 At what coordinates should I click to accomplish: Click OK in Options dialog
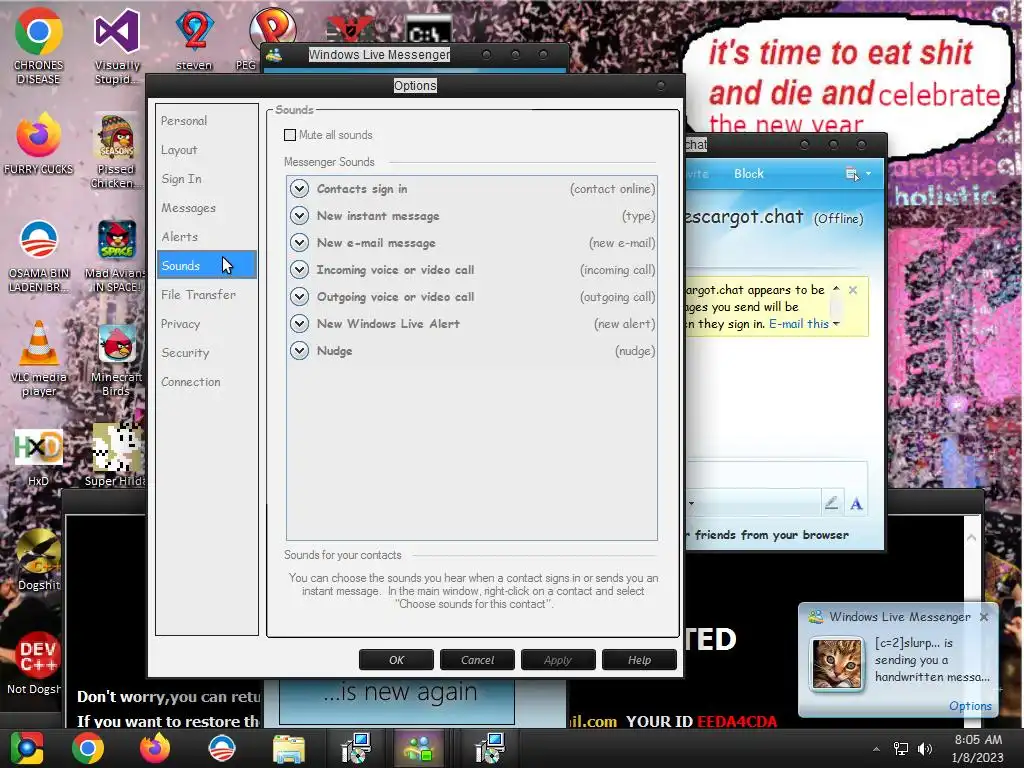click(x=396, y=660)
